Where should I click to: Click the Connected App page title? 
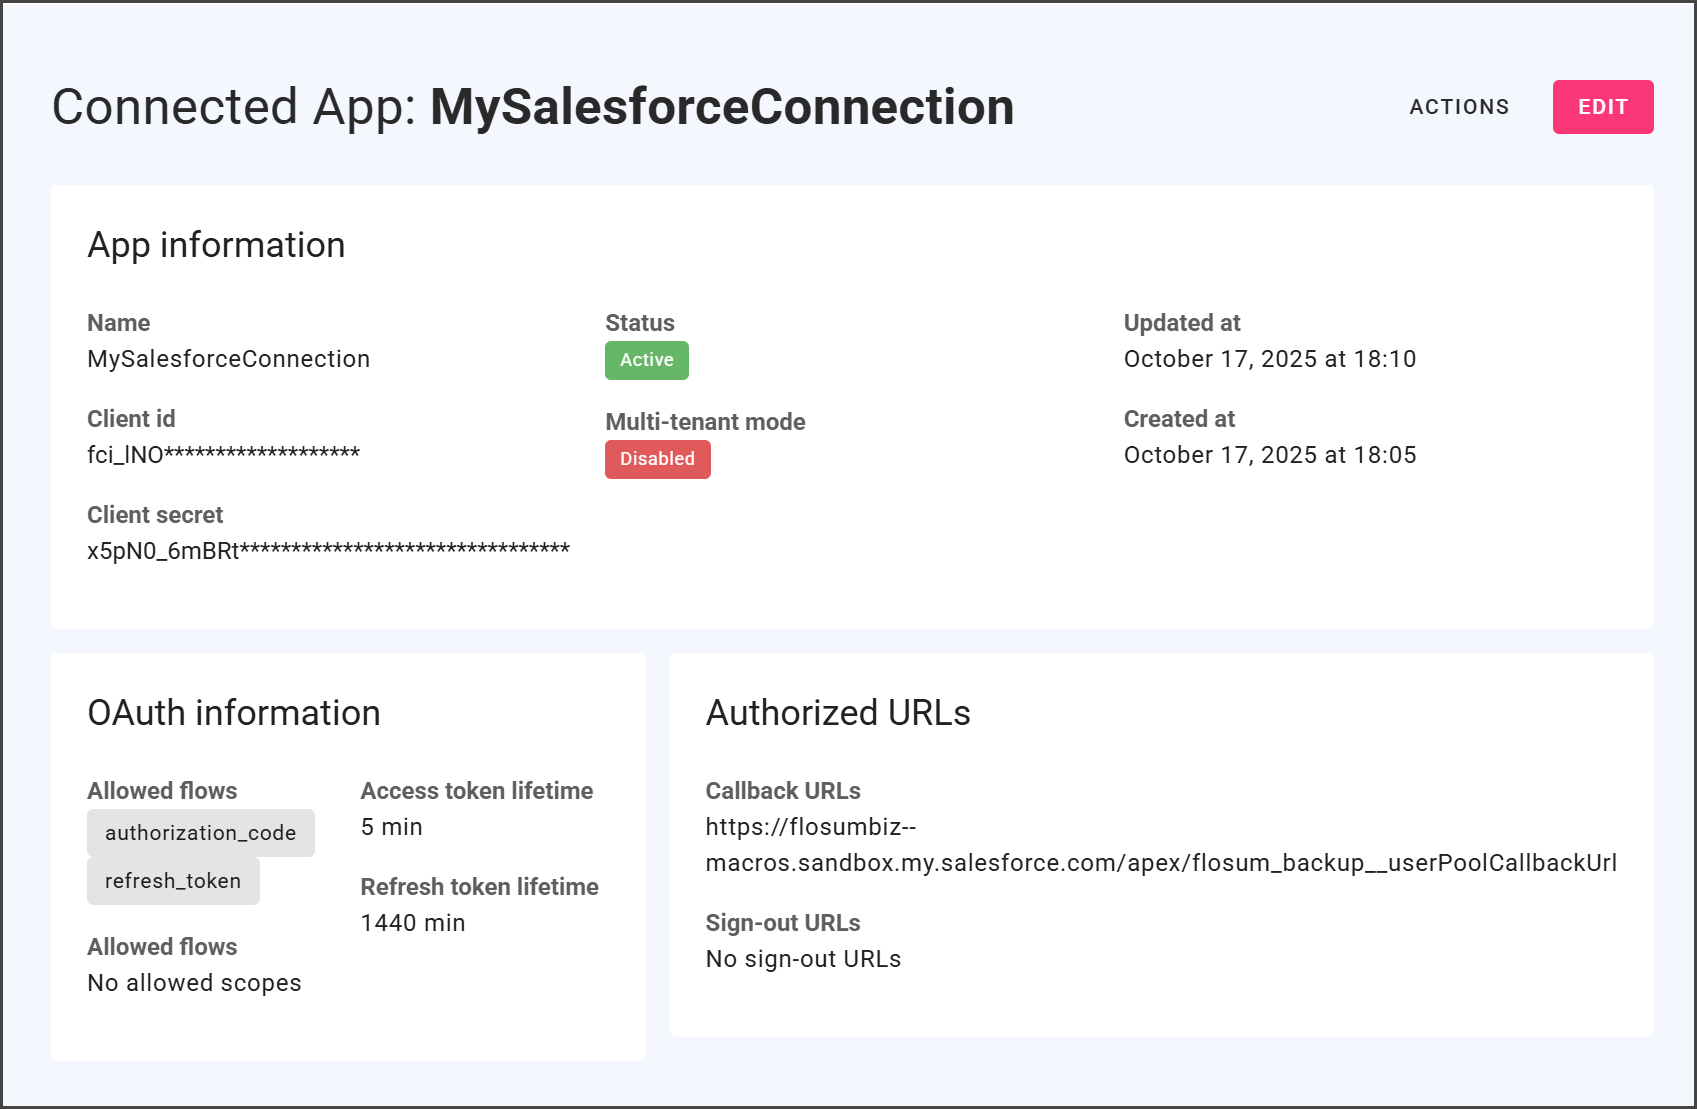(x=532, y=107)
